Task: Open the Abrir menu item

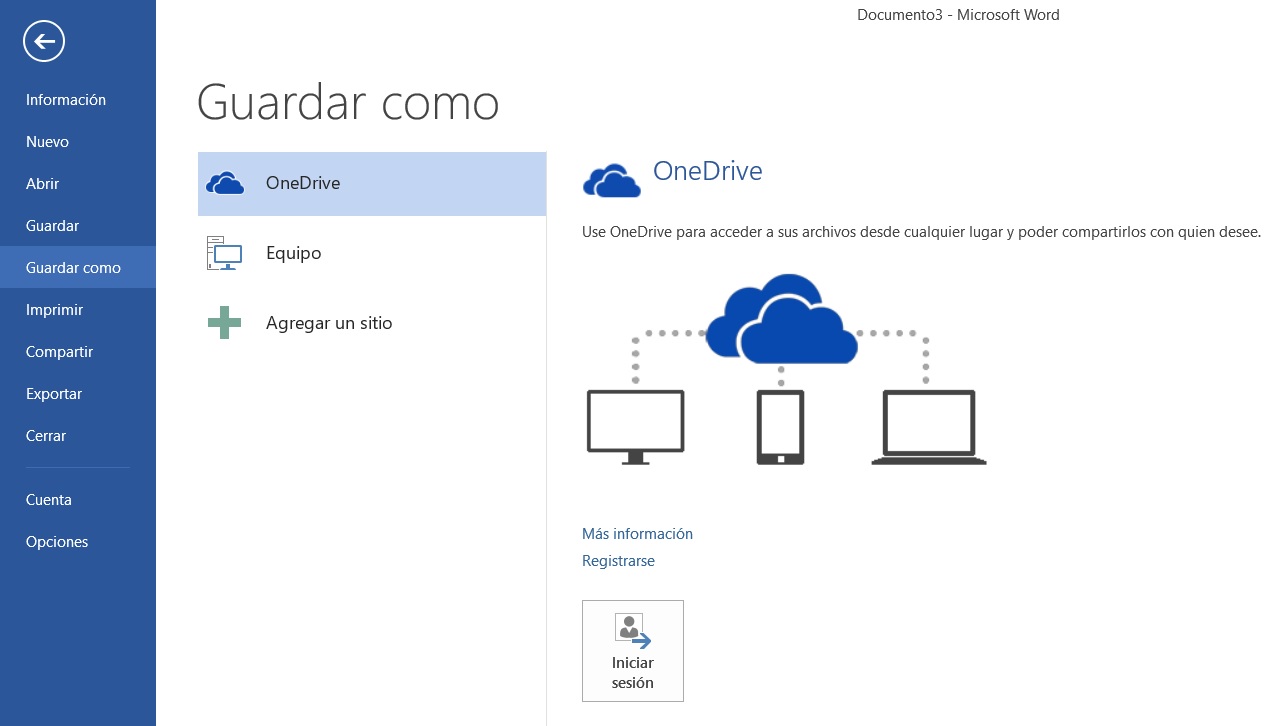Action: click(x=78, y=184)
